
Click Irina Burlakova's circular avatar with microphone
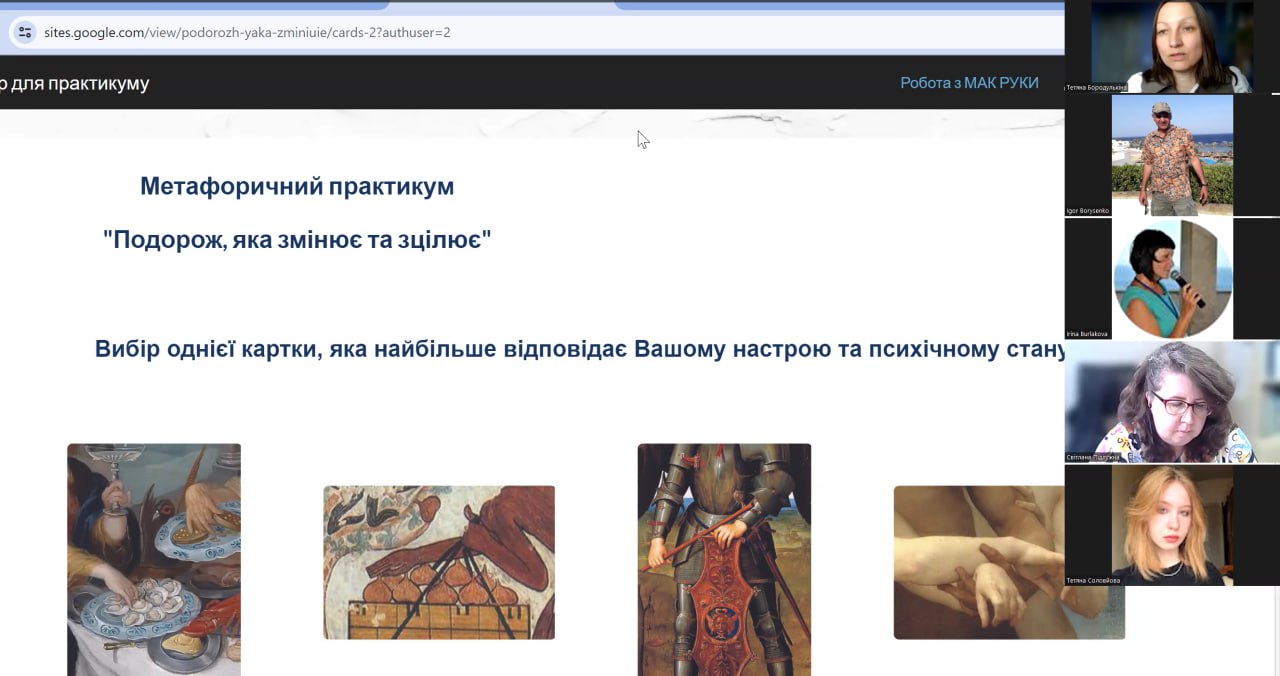point(1172,278)
